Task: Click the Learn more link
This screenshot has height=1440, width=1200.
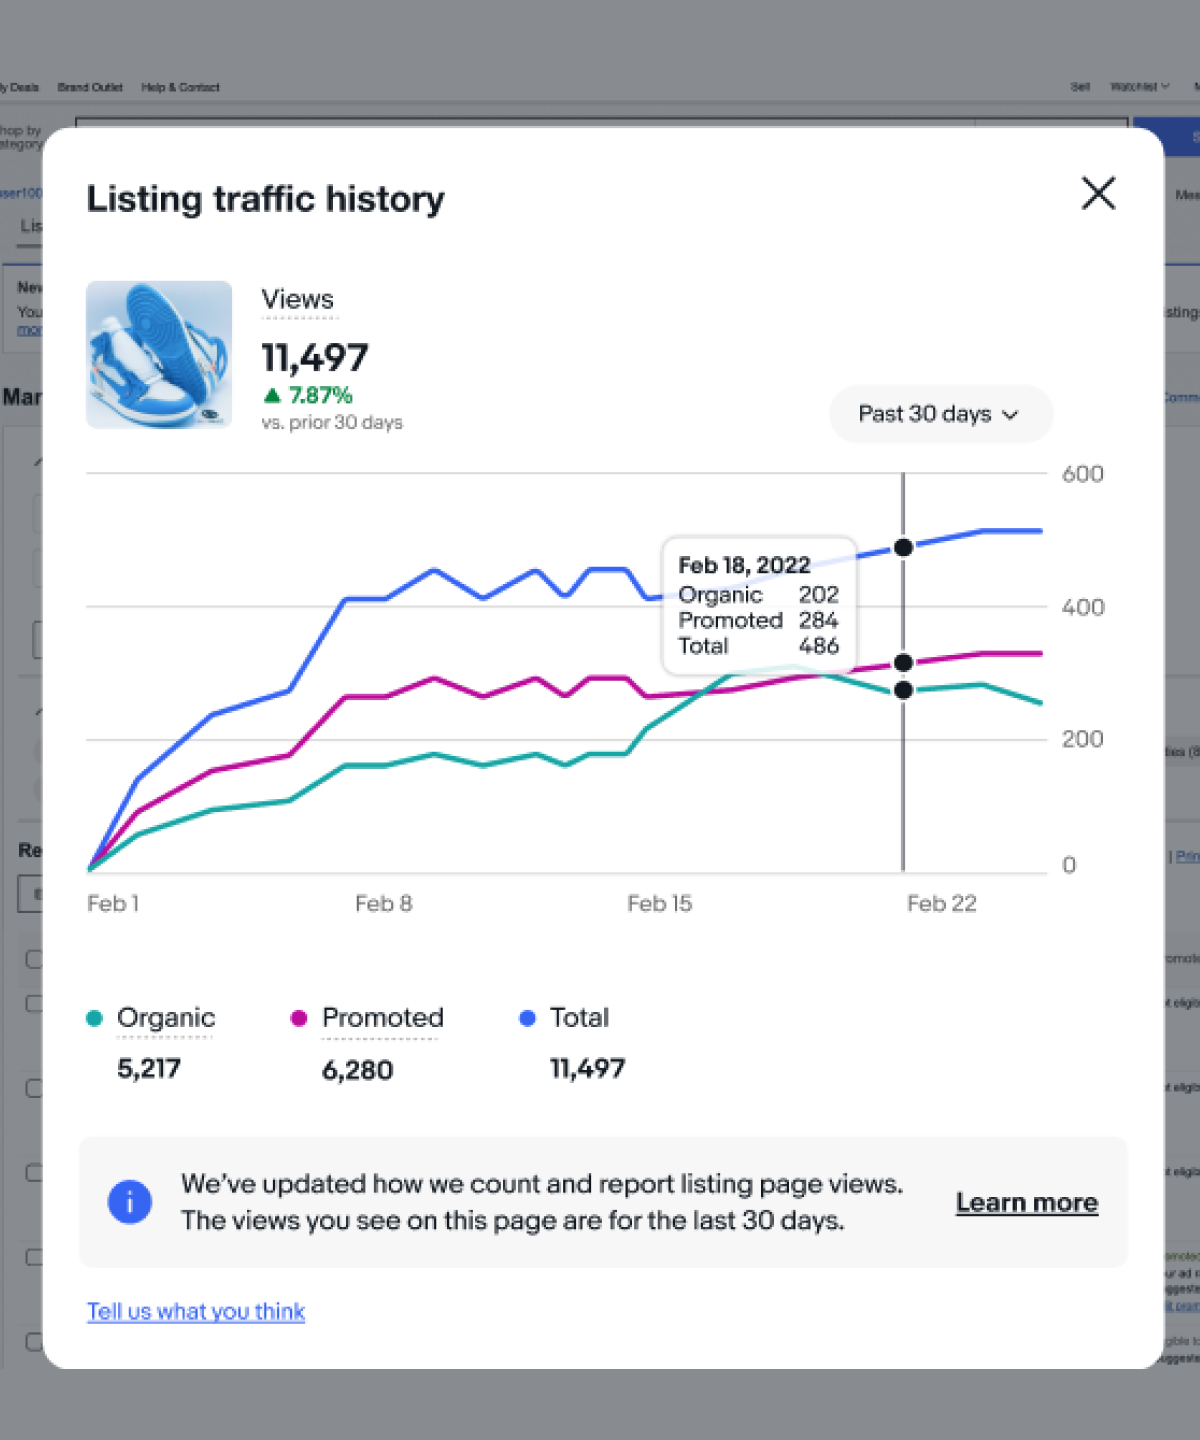Action: pyautogui.click(x=1026, y=1202)
